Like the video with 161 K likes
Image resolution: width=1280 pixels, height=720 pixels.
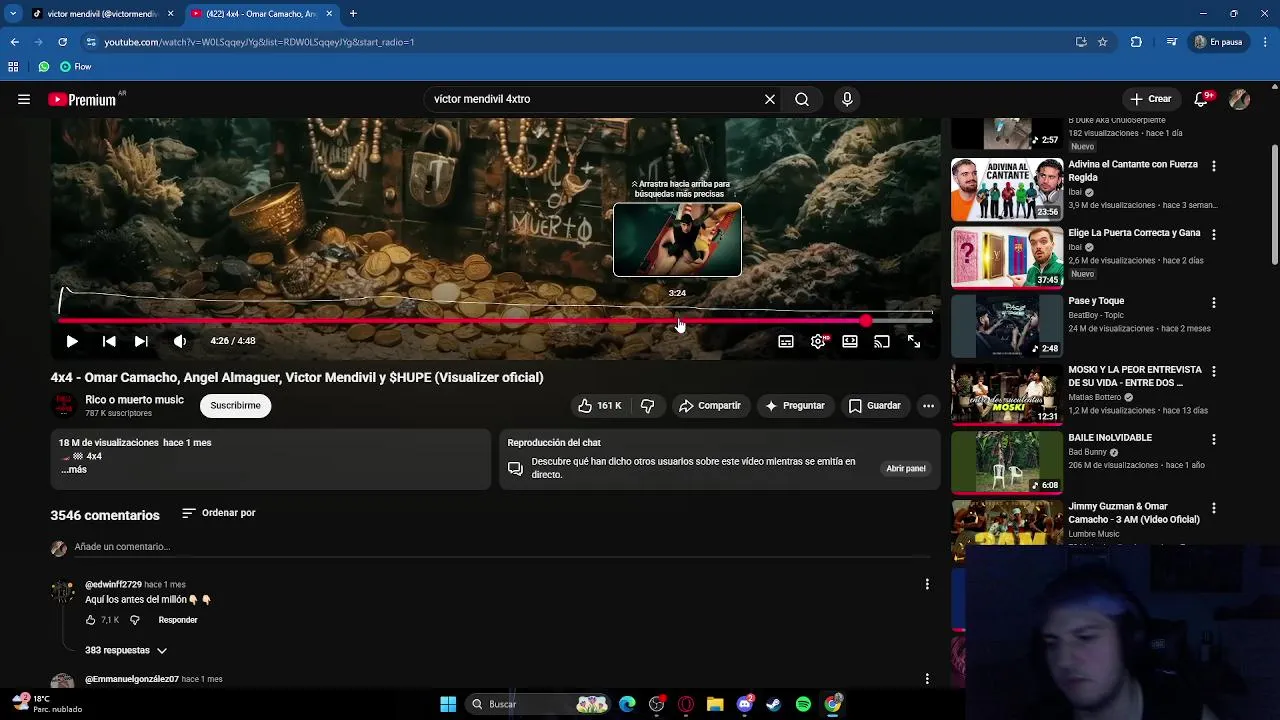click(x=599, y=405)
